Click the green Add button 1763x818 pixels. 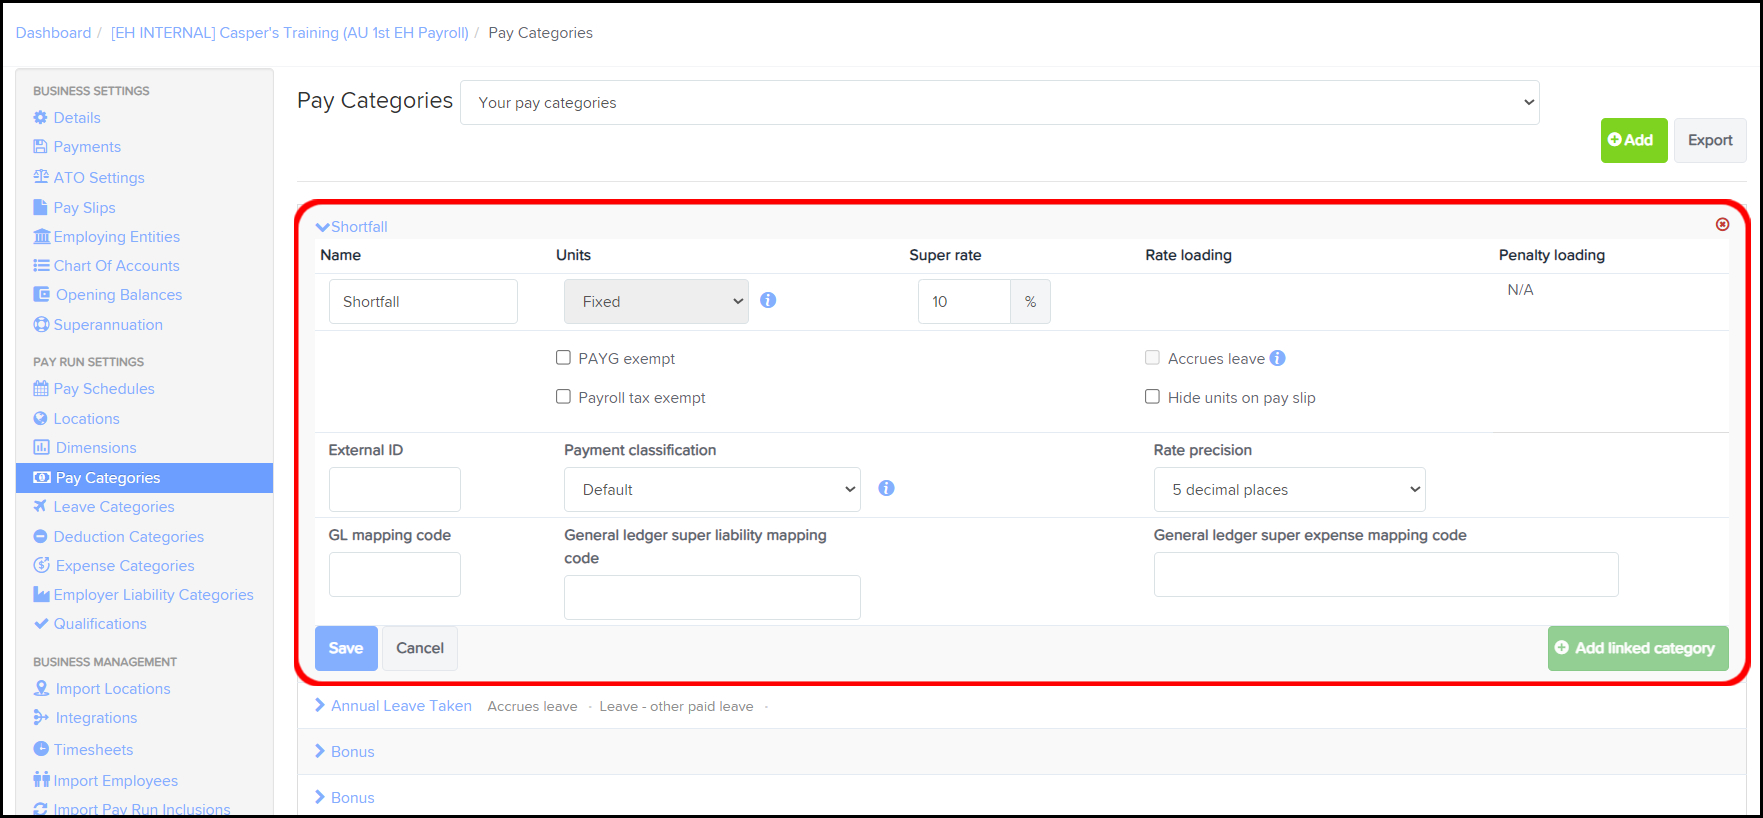click(1633, 140)
